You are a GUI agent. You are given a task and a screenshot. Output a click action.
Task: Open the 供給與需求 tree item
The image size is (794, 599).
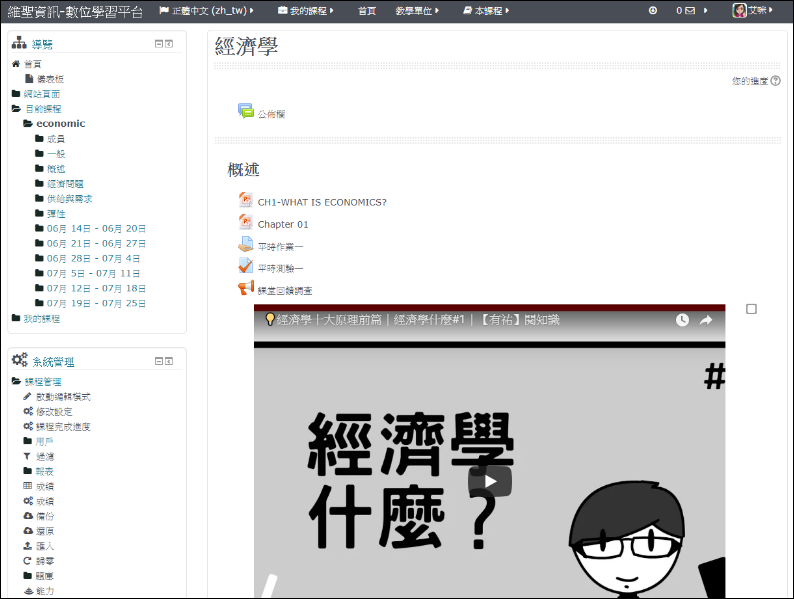(x=70, y=198)
